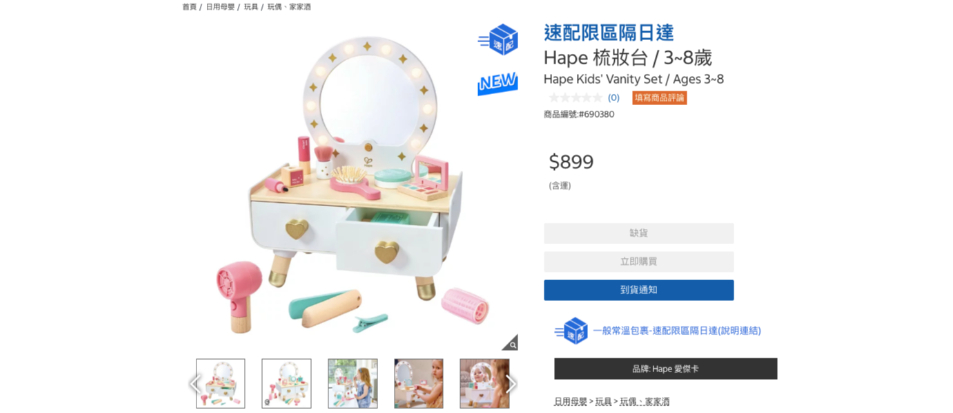Click the 品牌: Hape 愛傑卡 brand bar
This screenshot has height=413, width=953.
666,369
